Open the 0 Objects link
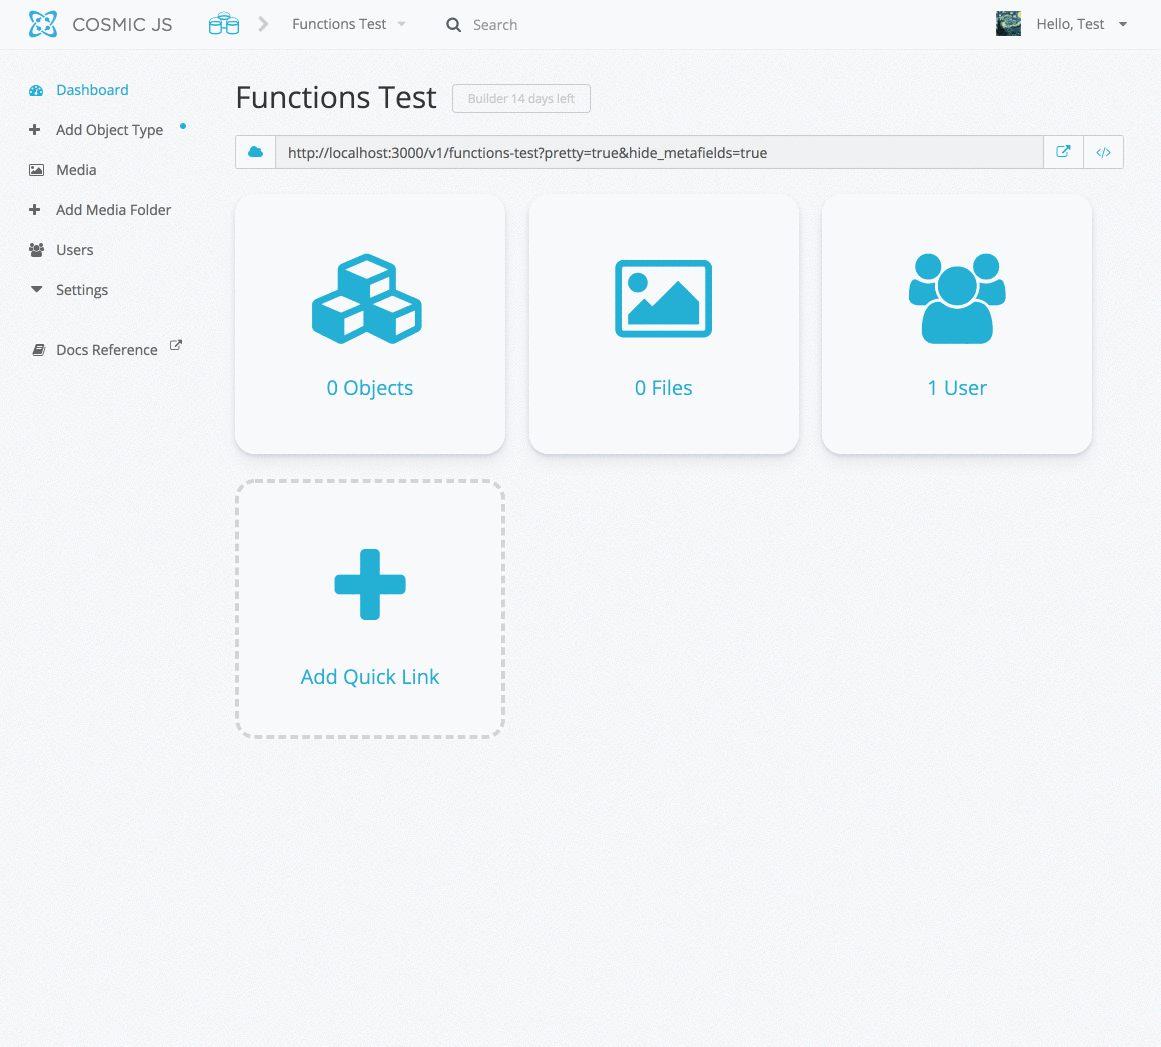The height and width of the screenshot is (1047, 1161). point(369,388)
